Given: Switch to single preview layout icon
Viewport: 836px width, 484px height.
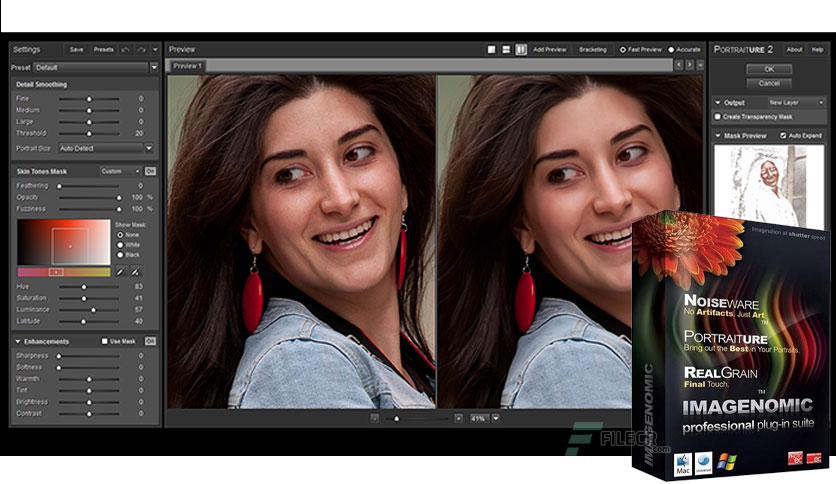Looking at the screenshot, I should pos(492,49).
